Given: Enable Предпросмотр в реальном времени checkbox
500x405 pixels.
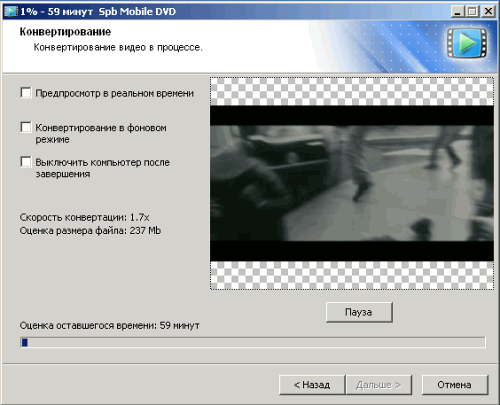Looking at the screenshot, I should pos(26,93).
